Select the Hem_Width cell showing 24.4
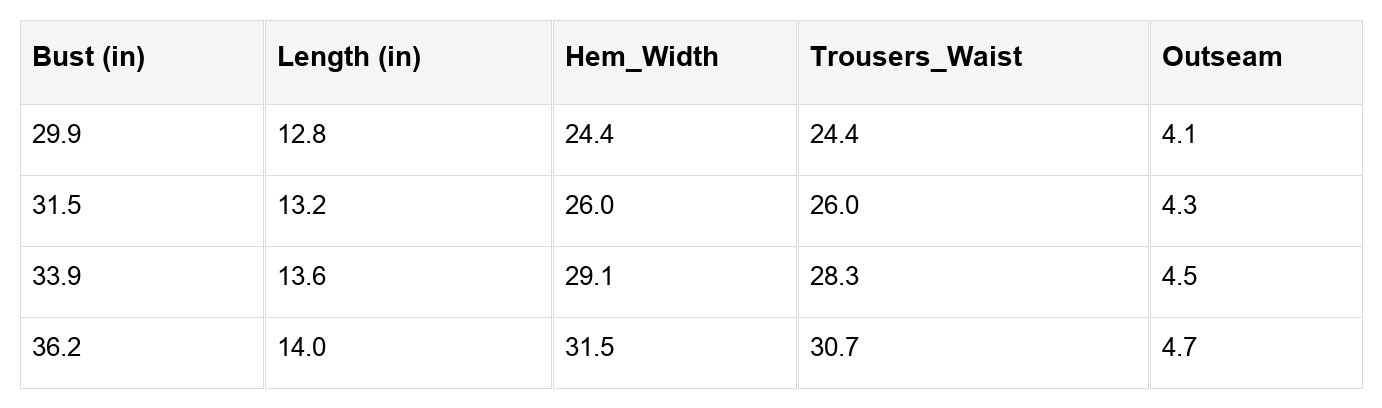This screenshot has width=1382, height=408. [589, 134]
